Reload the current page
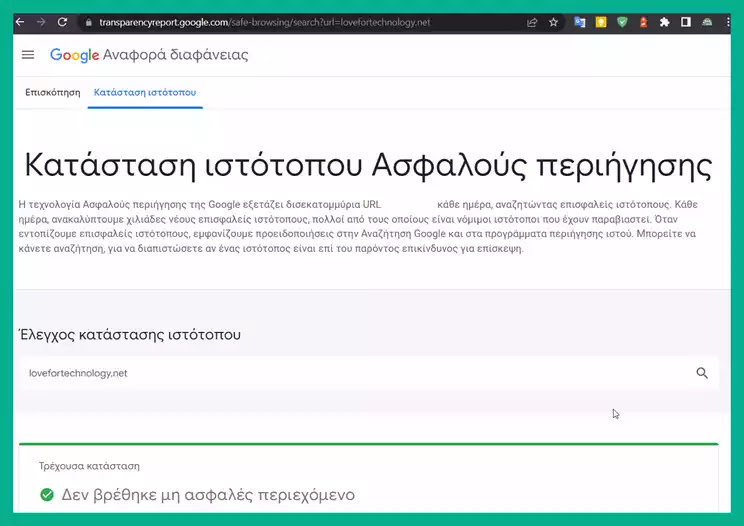 (x=62, y=22)
